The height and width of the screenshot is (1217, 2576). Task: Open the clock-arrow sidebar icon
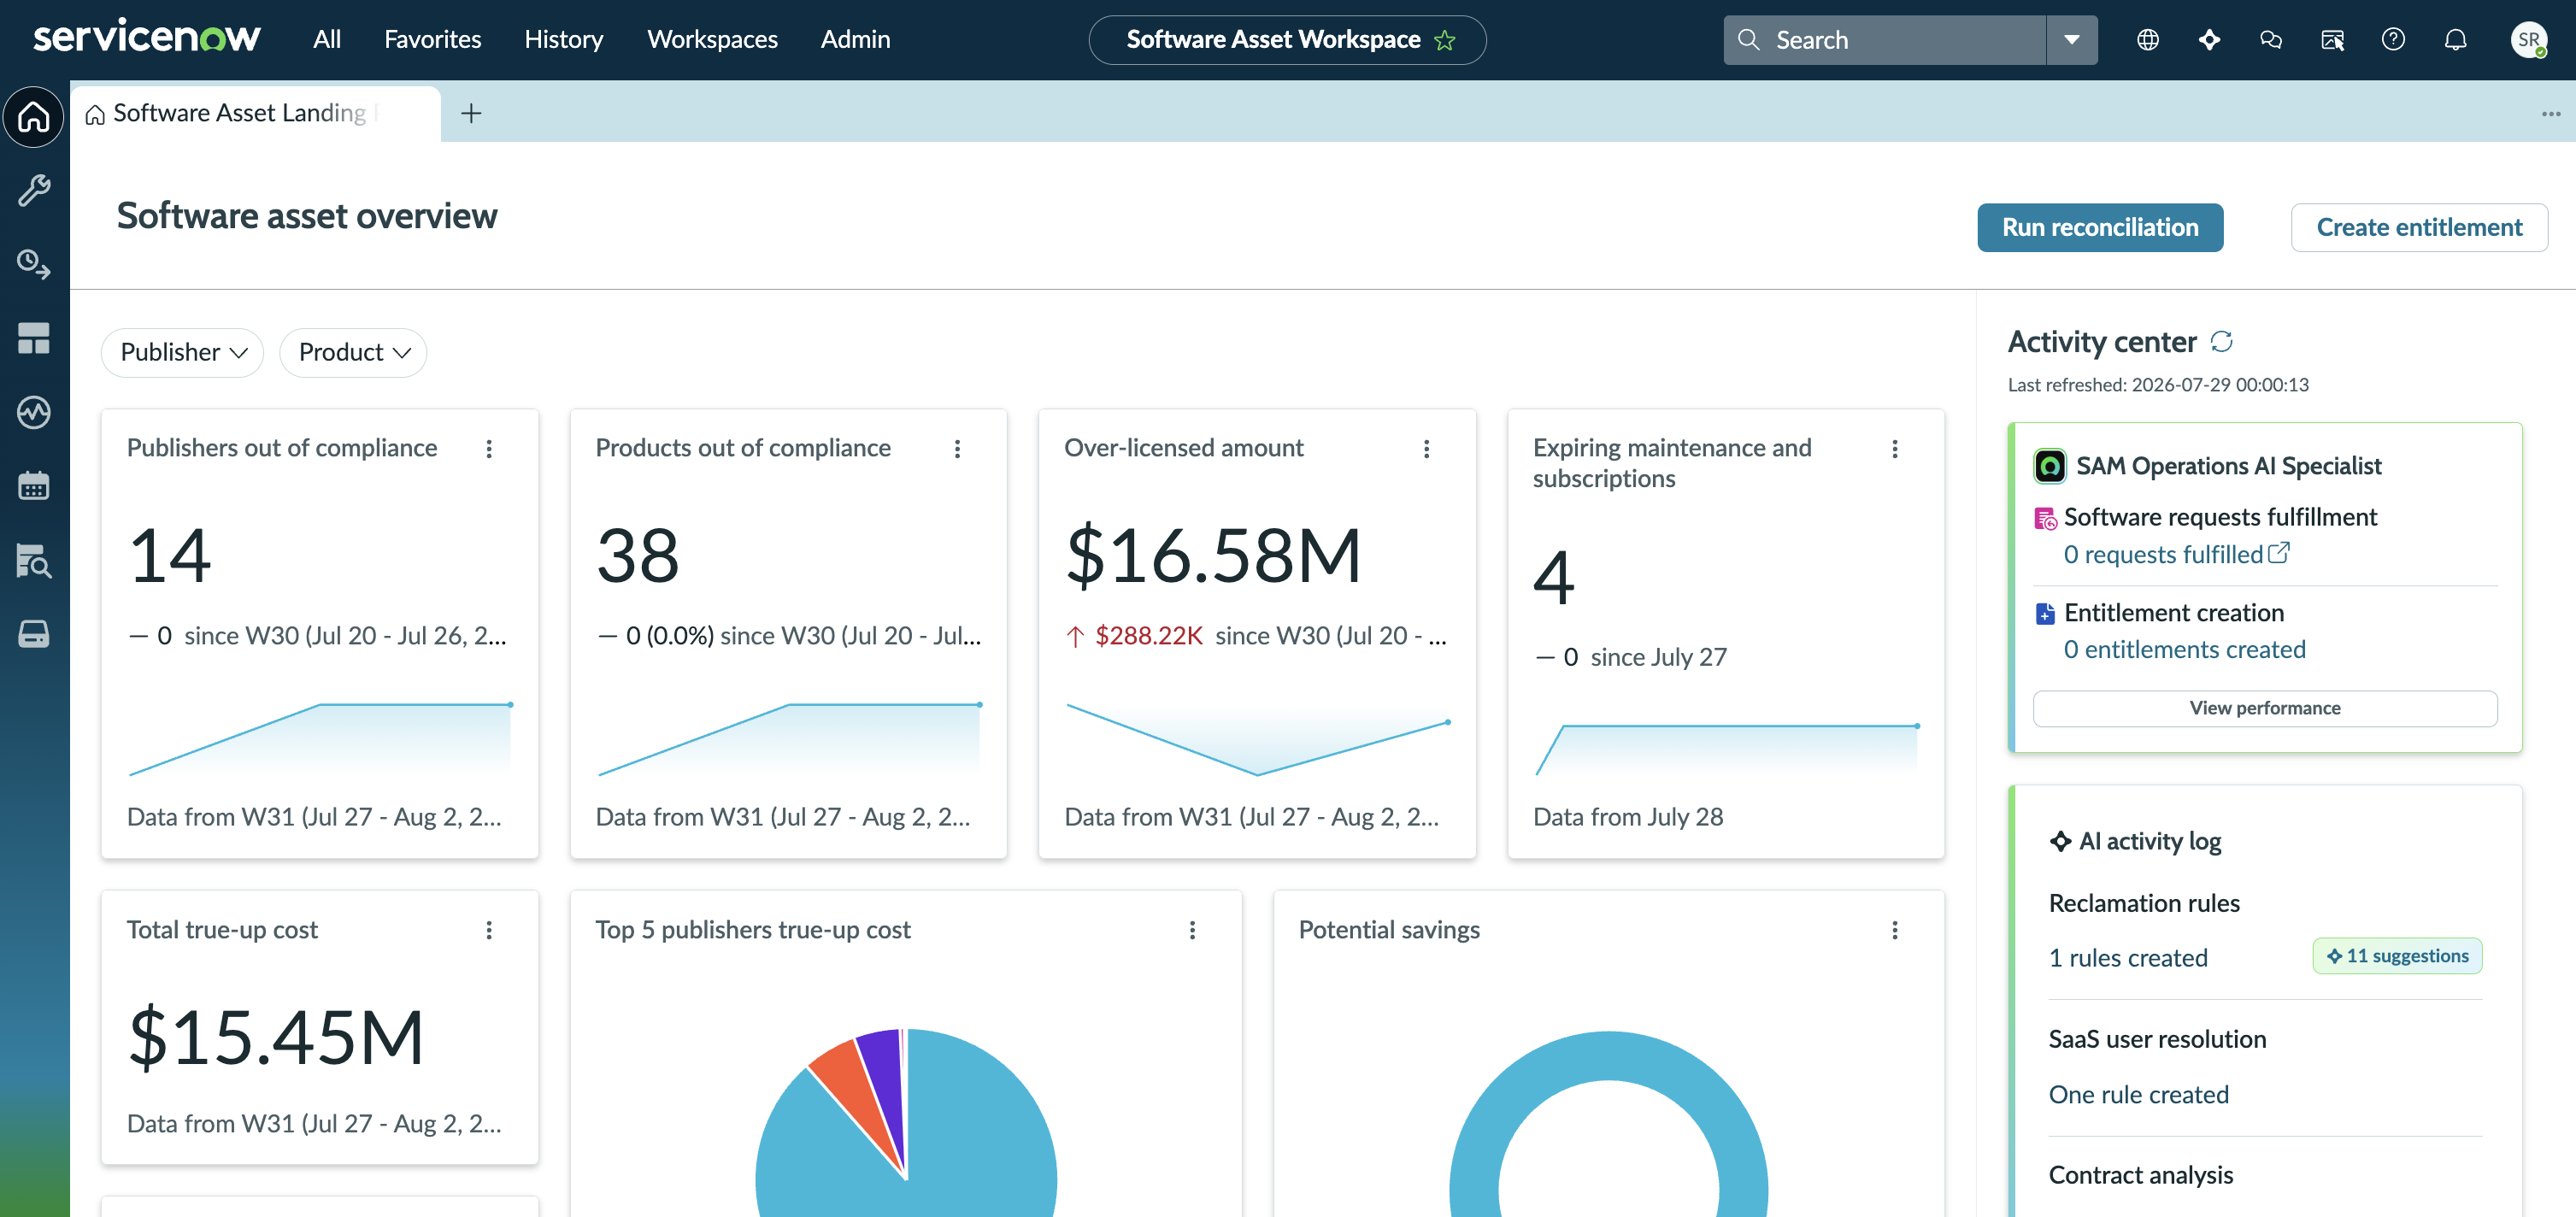tap(34, 264)
